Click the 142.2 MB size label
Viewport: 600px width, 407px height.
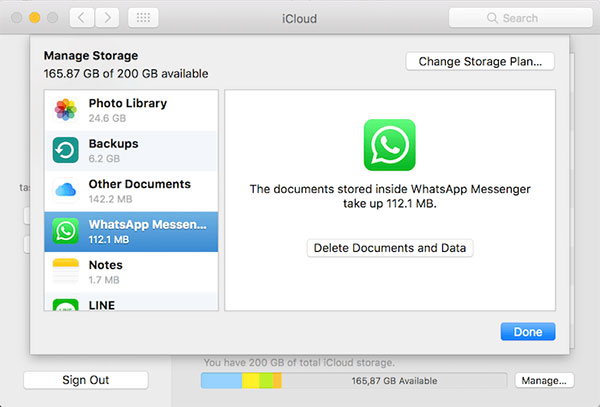(x=110, y=199)
